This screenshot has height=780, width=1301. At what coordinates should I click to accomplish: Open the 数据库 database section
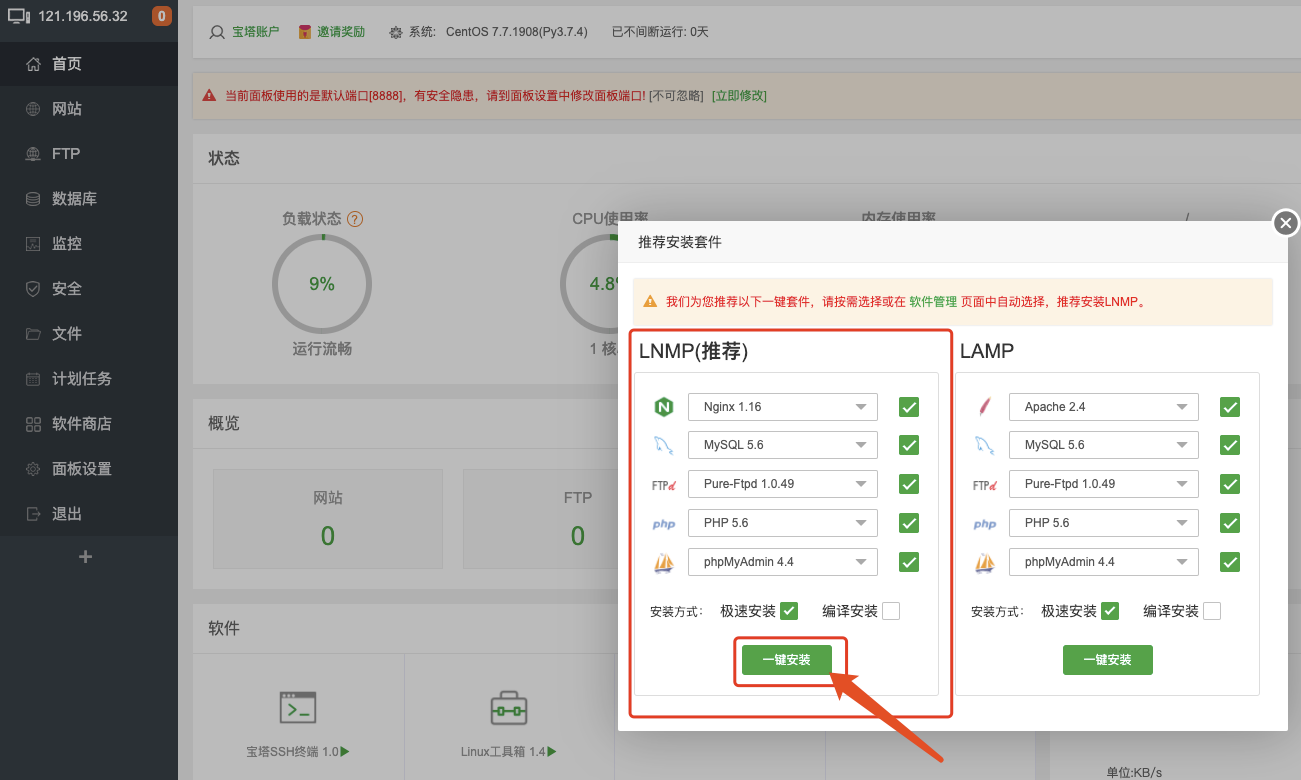(89, 199)
